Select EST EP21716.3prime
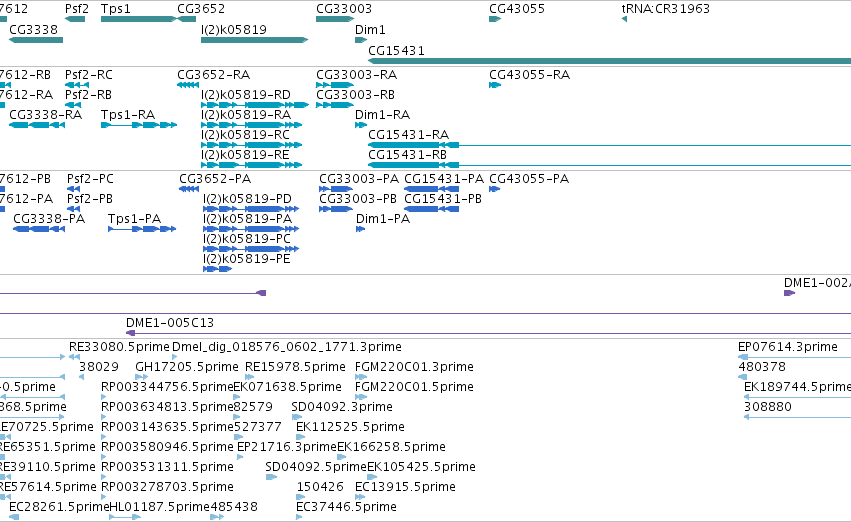 click(x=287, y=447)
